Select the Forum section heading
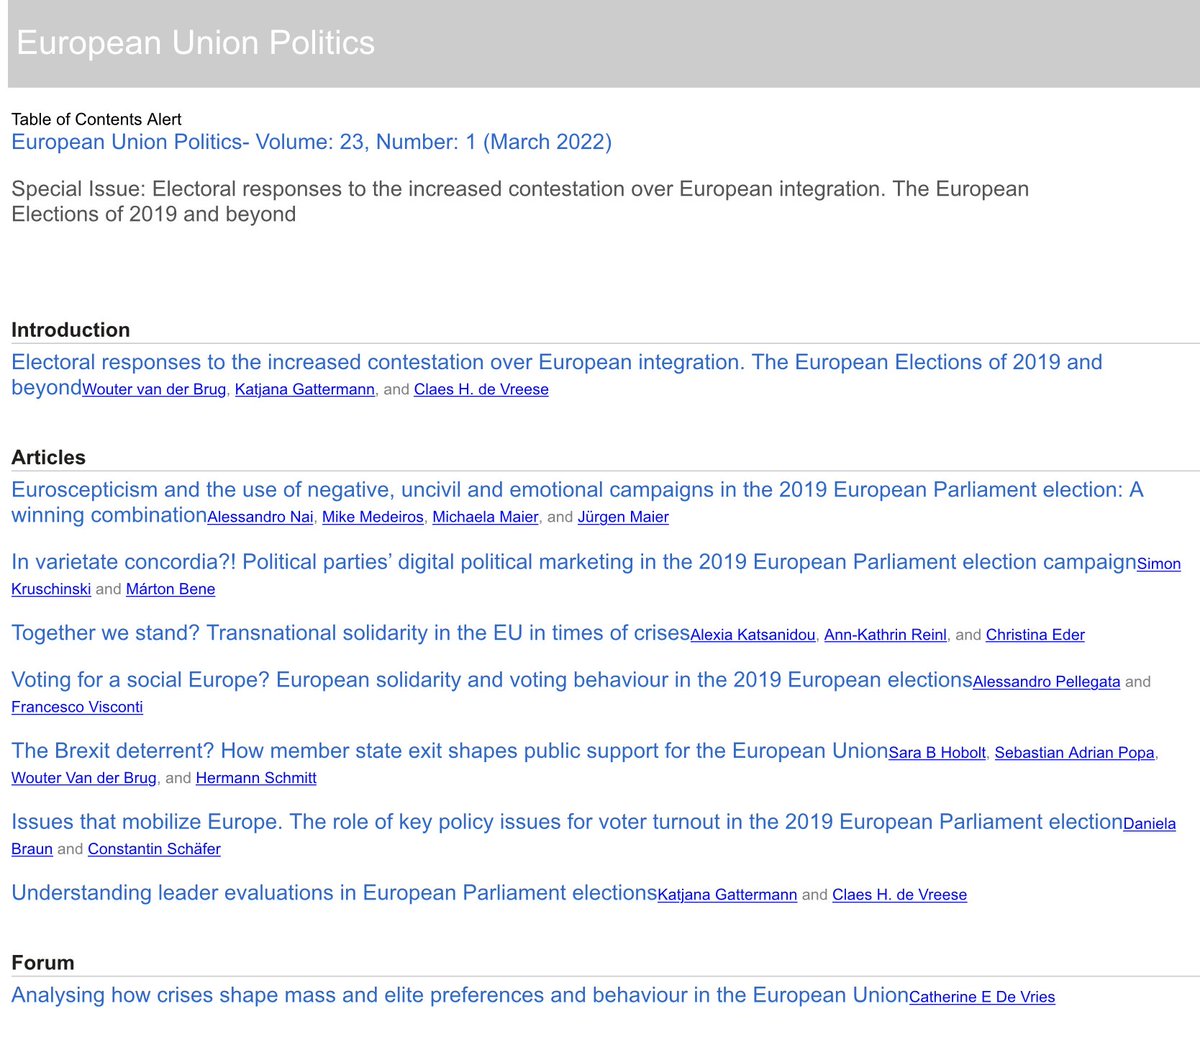 pos(43,963)
